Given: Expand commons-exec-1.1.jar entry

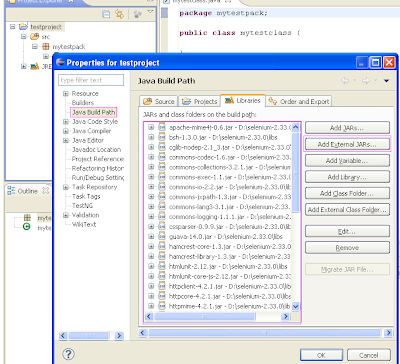Looking at the screenshot, I should point(151,177).
